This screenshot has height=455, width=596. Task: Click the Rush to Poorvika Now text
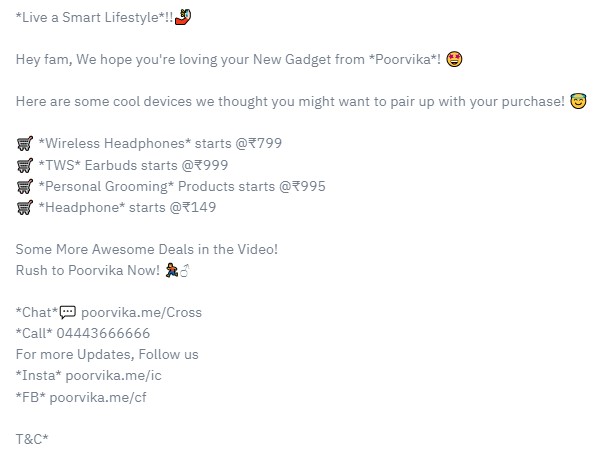point(88,270)
